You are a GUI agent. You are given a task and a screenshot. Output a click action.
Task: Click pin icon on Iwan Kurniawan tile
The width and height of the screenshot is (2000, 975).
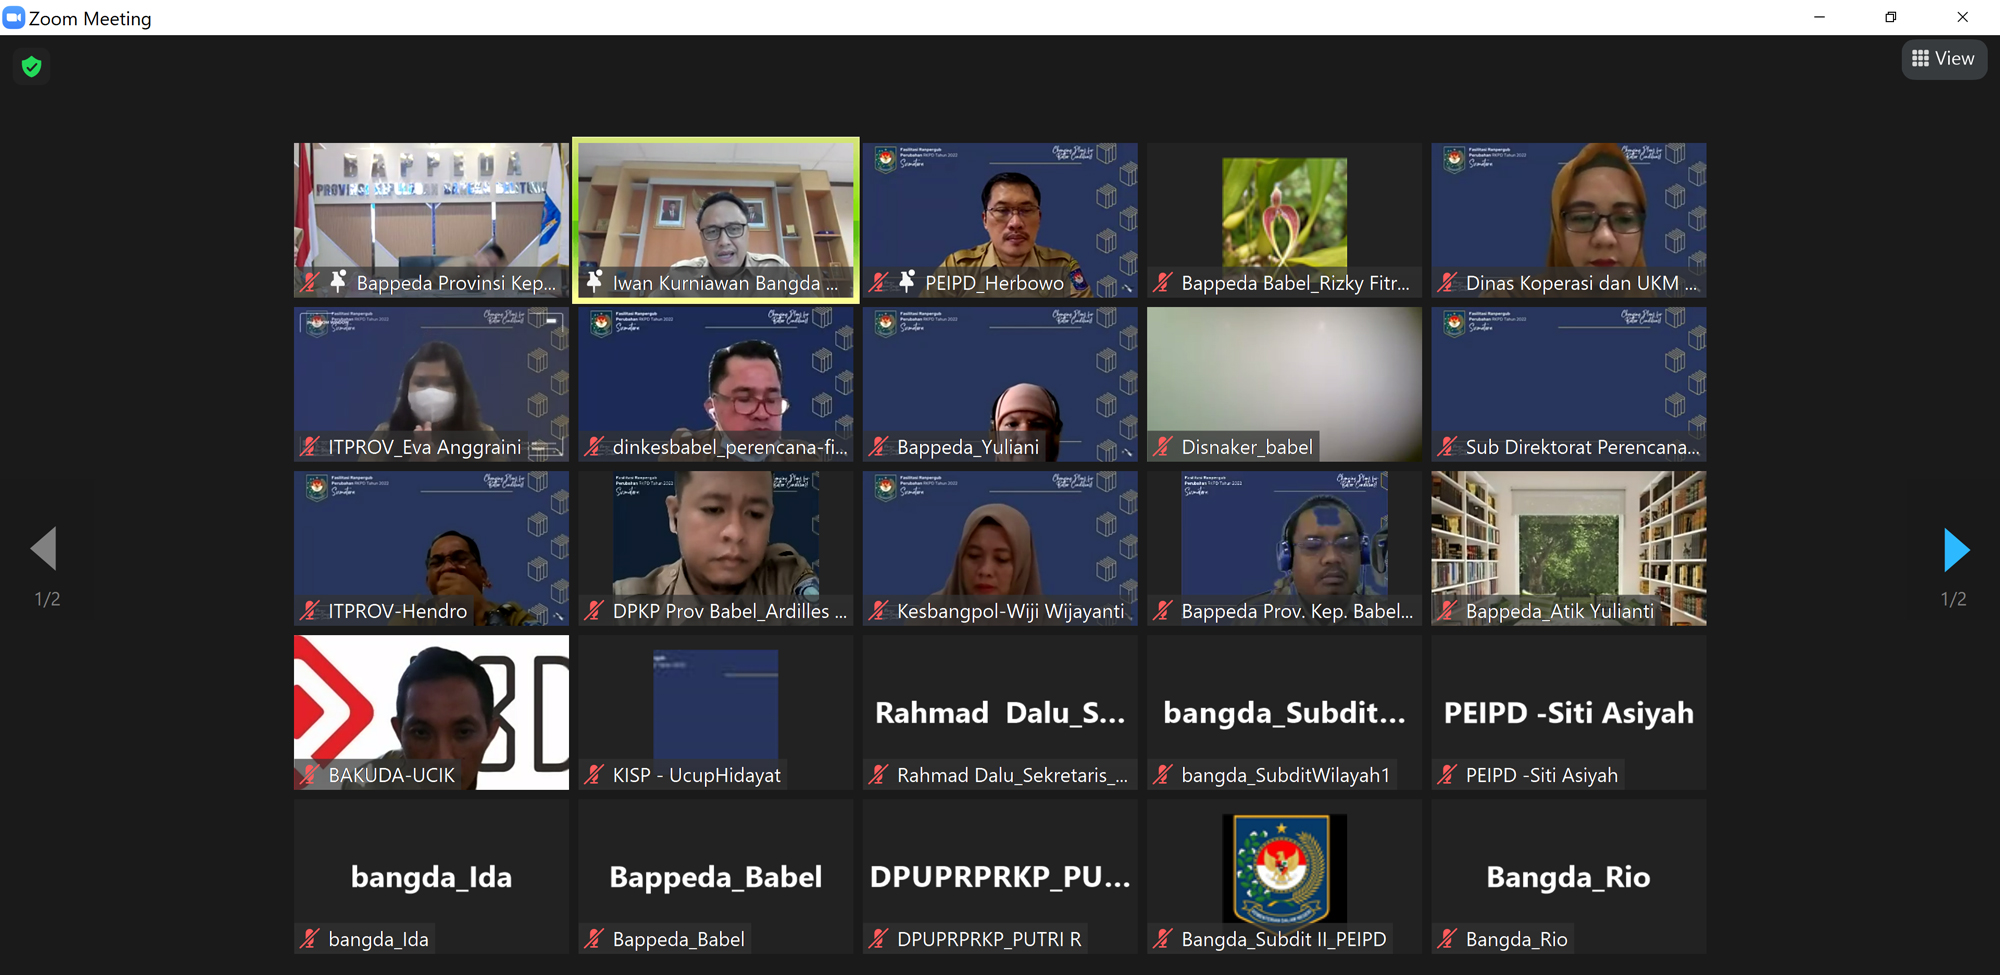[x=595, y=282]
